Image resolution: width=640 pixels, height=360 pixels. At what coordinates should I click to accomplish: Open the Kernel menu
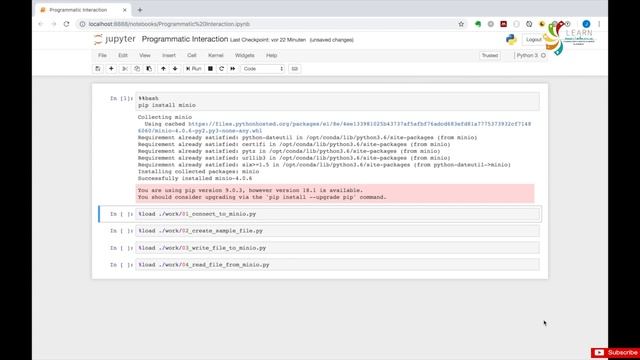click(x=216, y=55)
